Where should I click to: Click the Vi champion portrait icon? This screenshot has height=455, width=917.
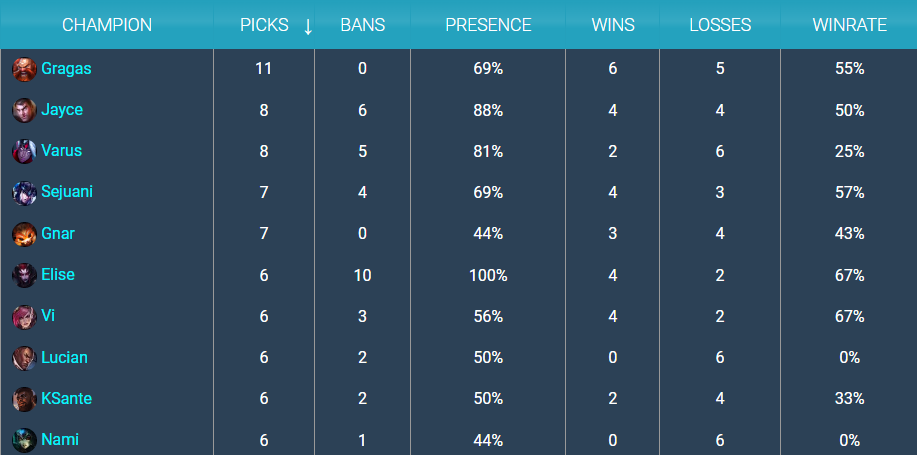(x=24, y=316)
